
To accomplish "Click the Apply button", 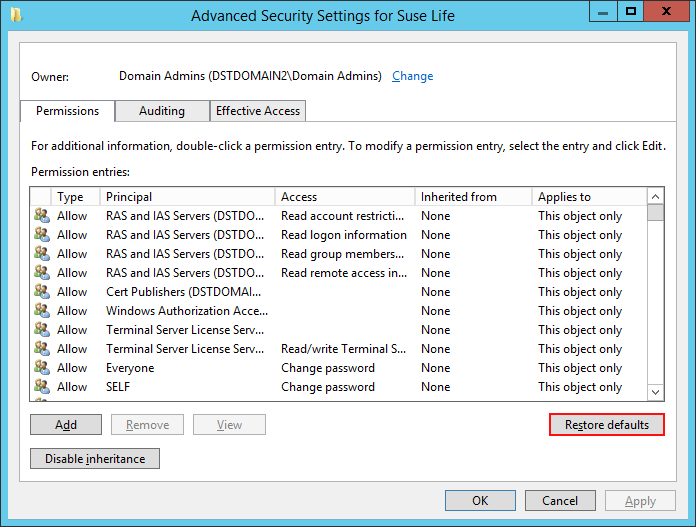I will 640,501.
